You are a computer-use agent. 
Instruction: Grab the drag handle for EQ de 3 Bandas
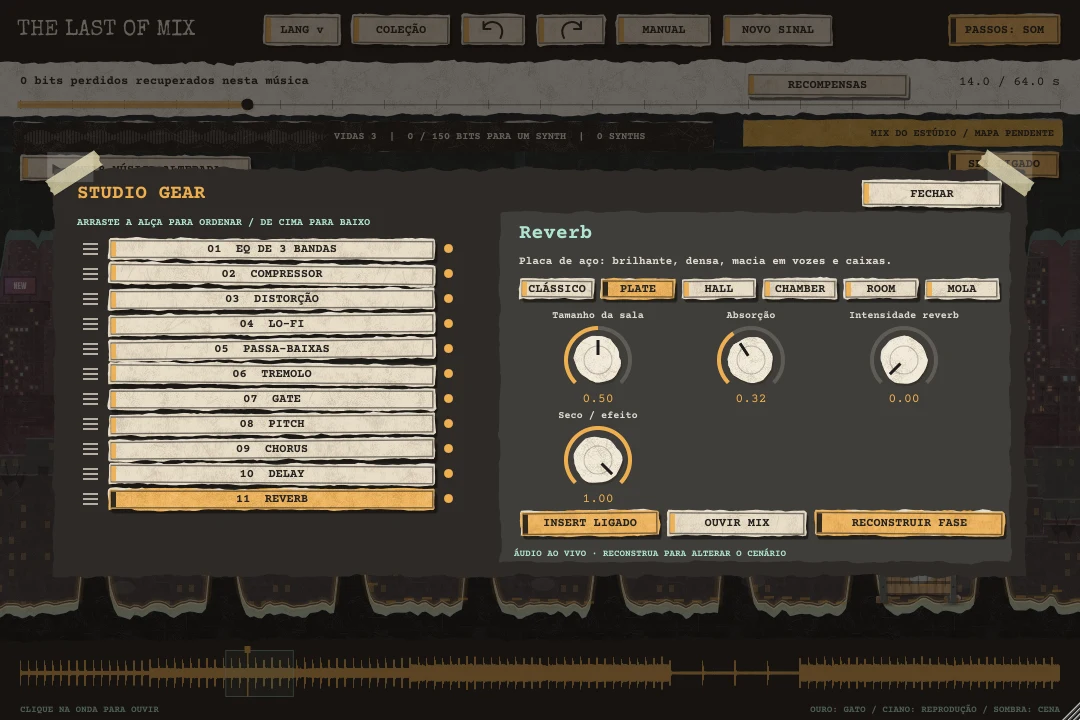[90, 249]
